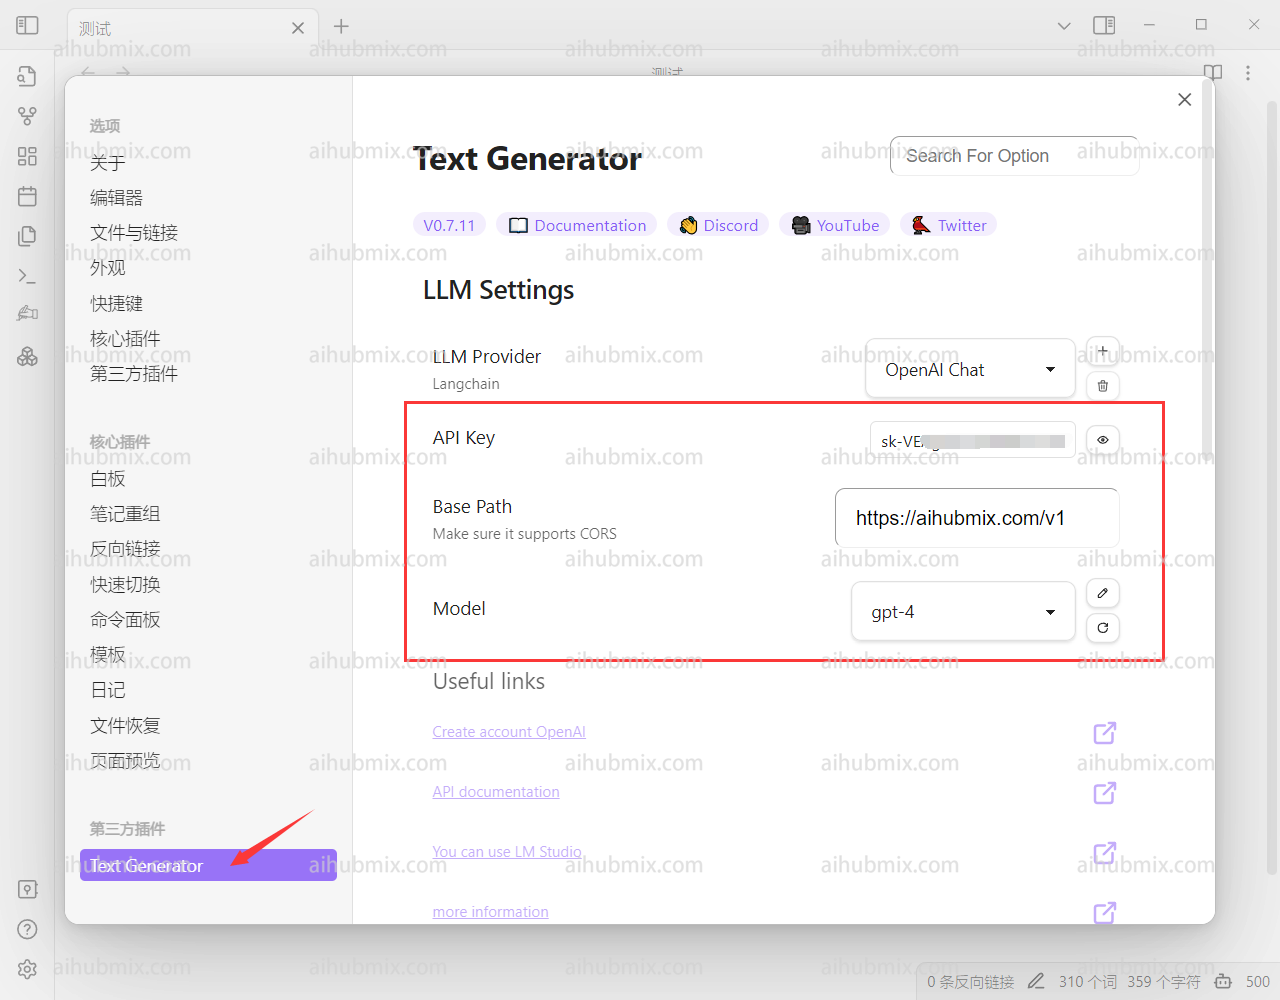
Task: Open You can use LM Studio link
Action: [507, 852]
